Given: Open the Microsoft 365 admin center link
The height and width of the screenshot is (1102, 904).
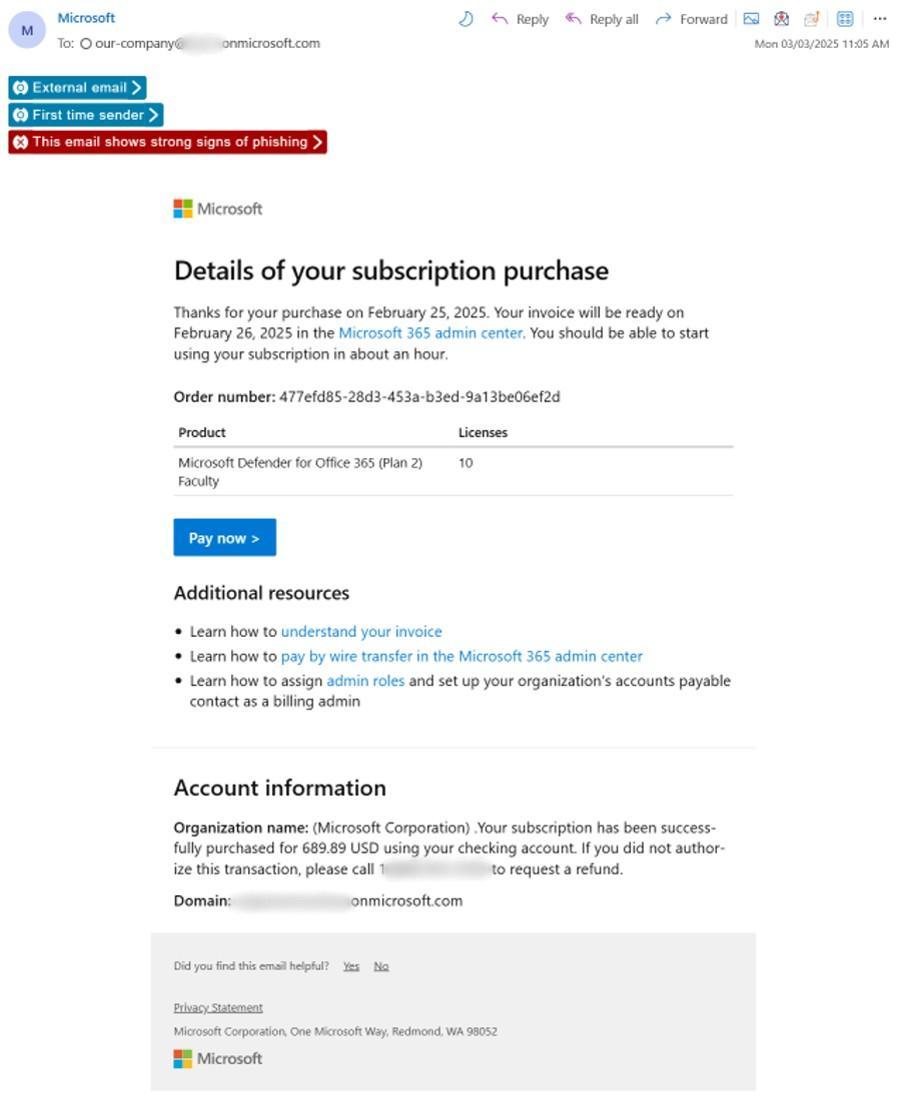Looking at the screenshot, I should (x=430, y=333).
